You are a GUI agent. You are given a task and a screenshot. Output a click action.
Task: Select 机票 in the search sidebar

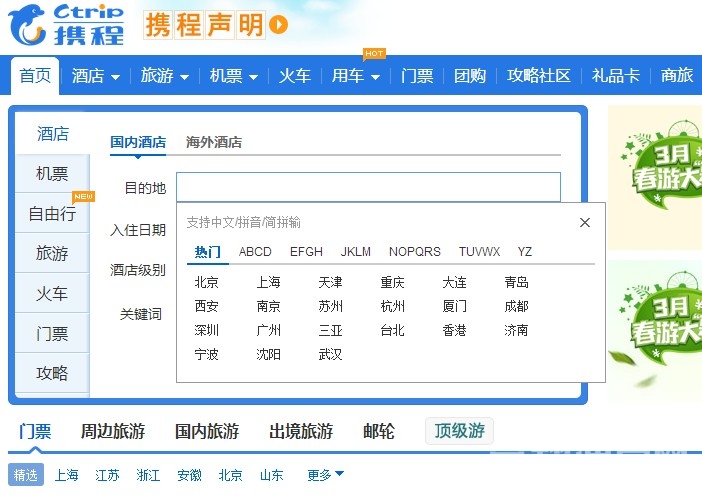tap(52, 173)
